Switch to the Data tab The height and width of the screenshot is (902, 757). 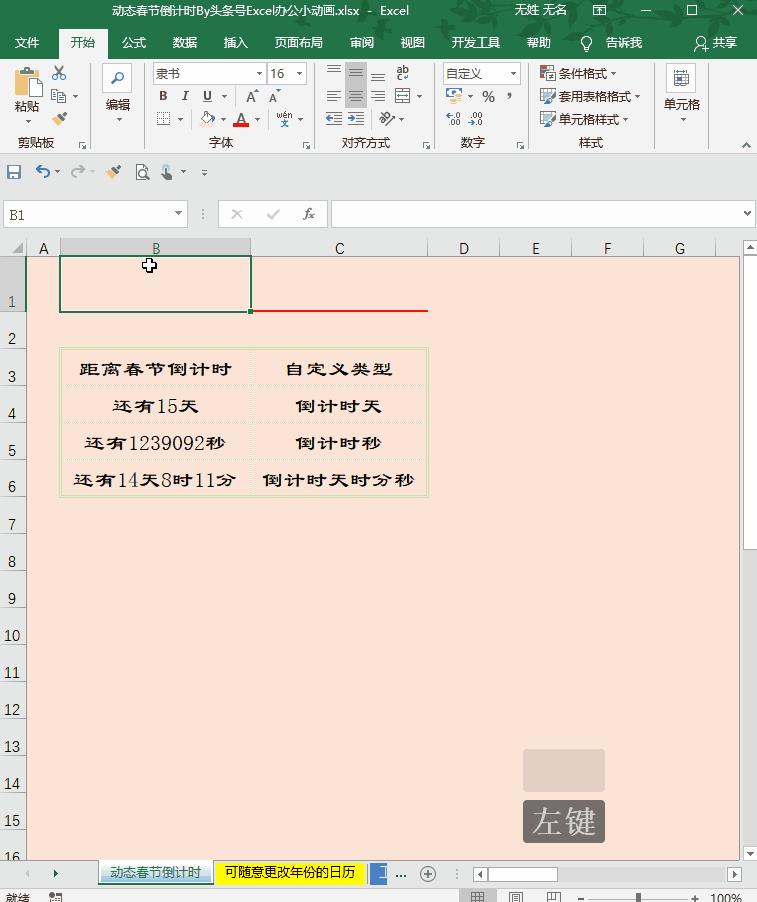pyautogui.click(x=185, y=43)
